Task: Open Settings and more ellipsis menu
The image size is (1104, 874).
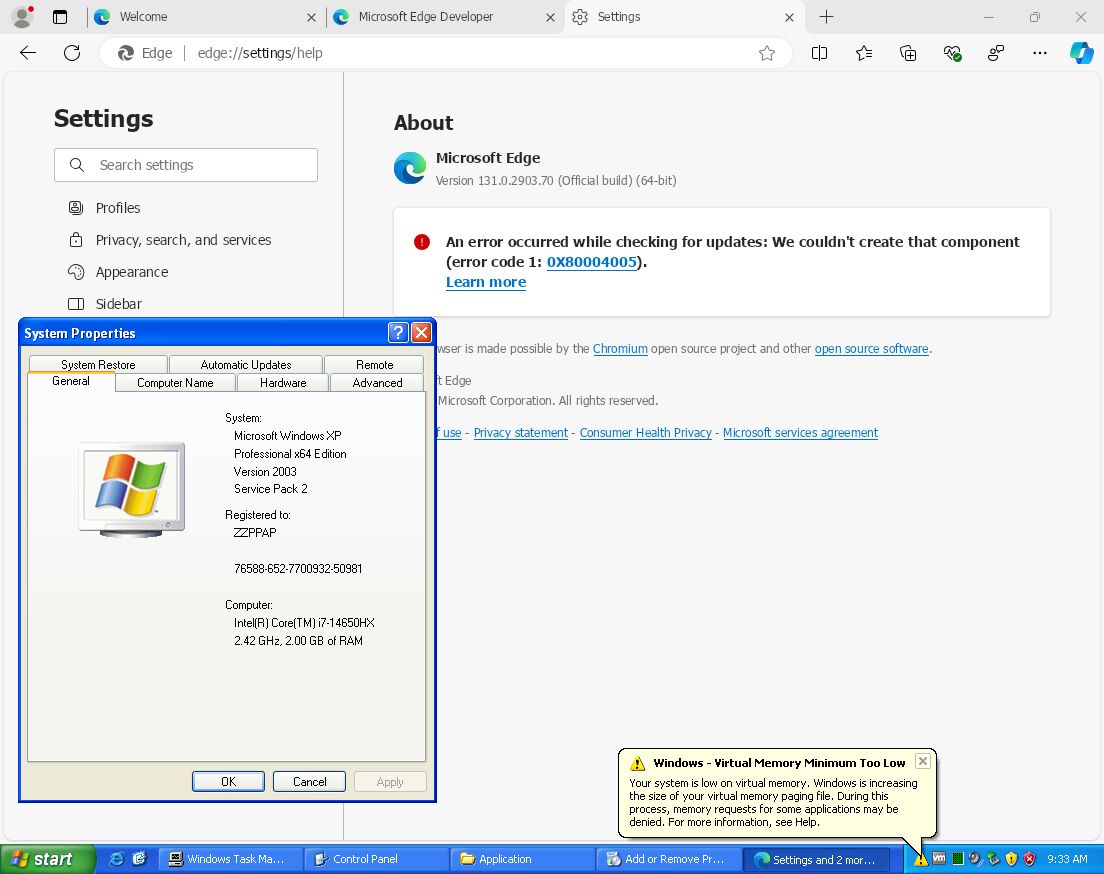Action: click(1040, 53)
